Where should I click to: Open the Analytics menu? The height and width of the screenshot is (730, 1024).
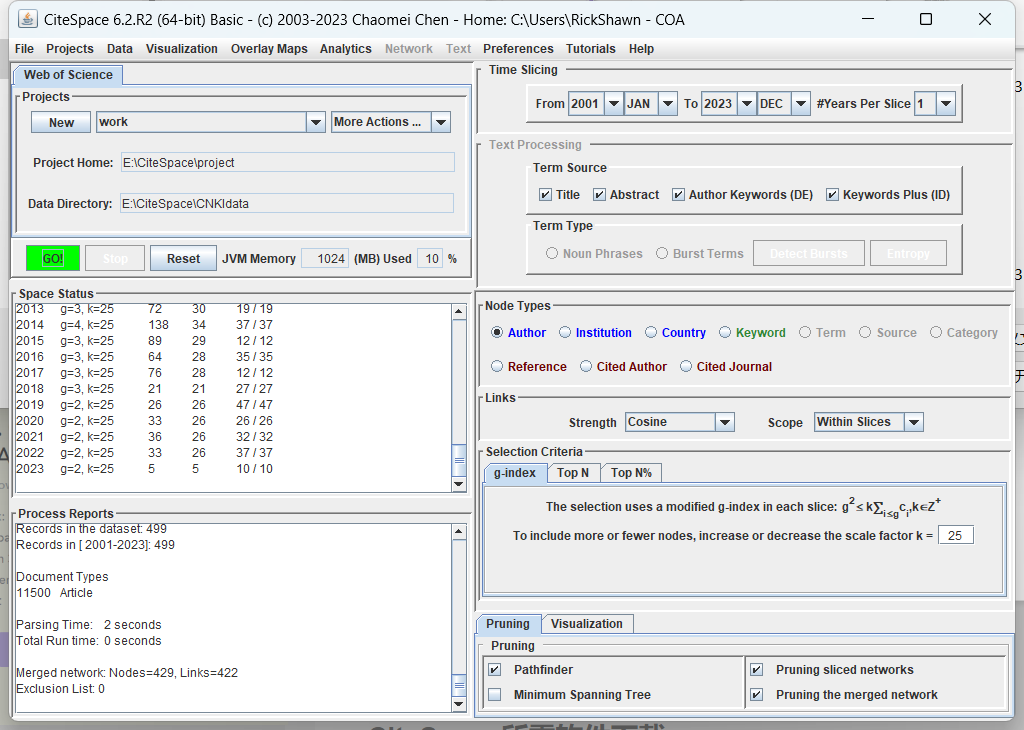click(345, 49)
